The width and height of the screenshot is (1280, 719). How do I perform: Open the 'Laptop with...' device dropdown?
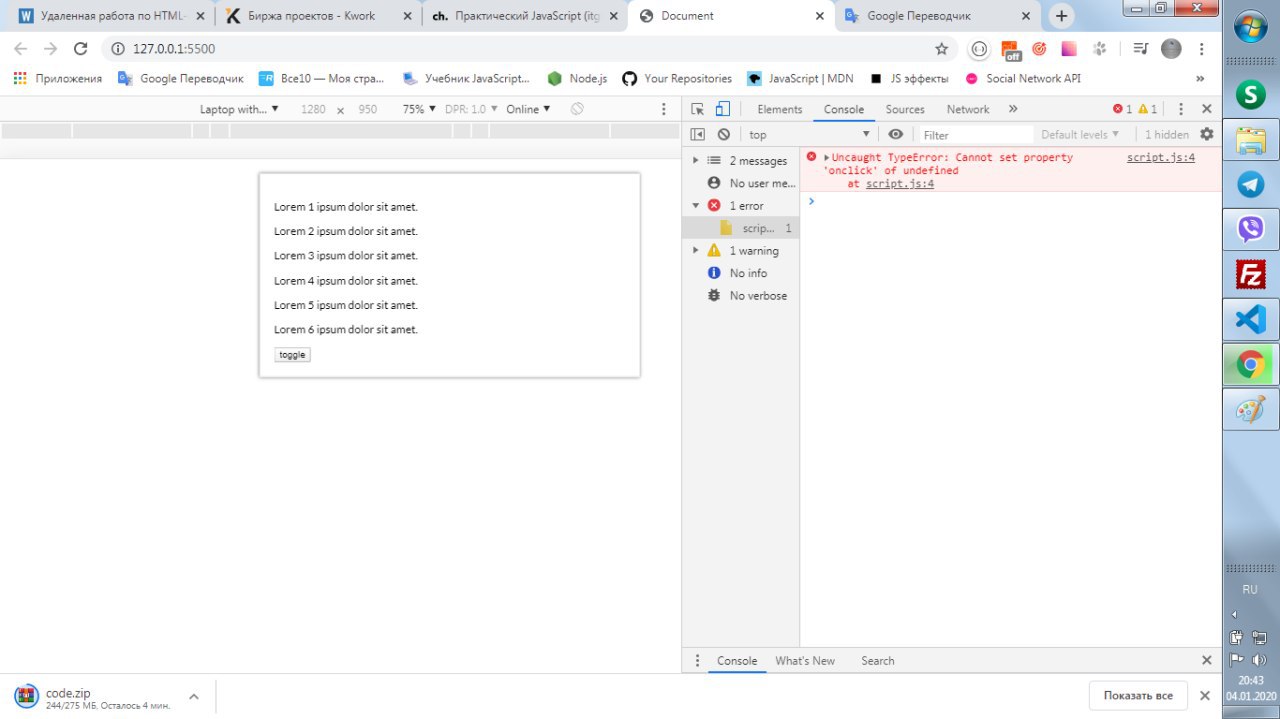click(239, 109)
